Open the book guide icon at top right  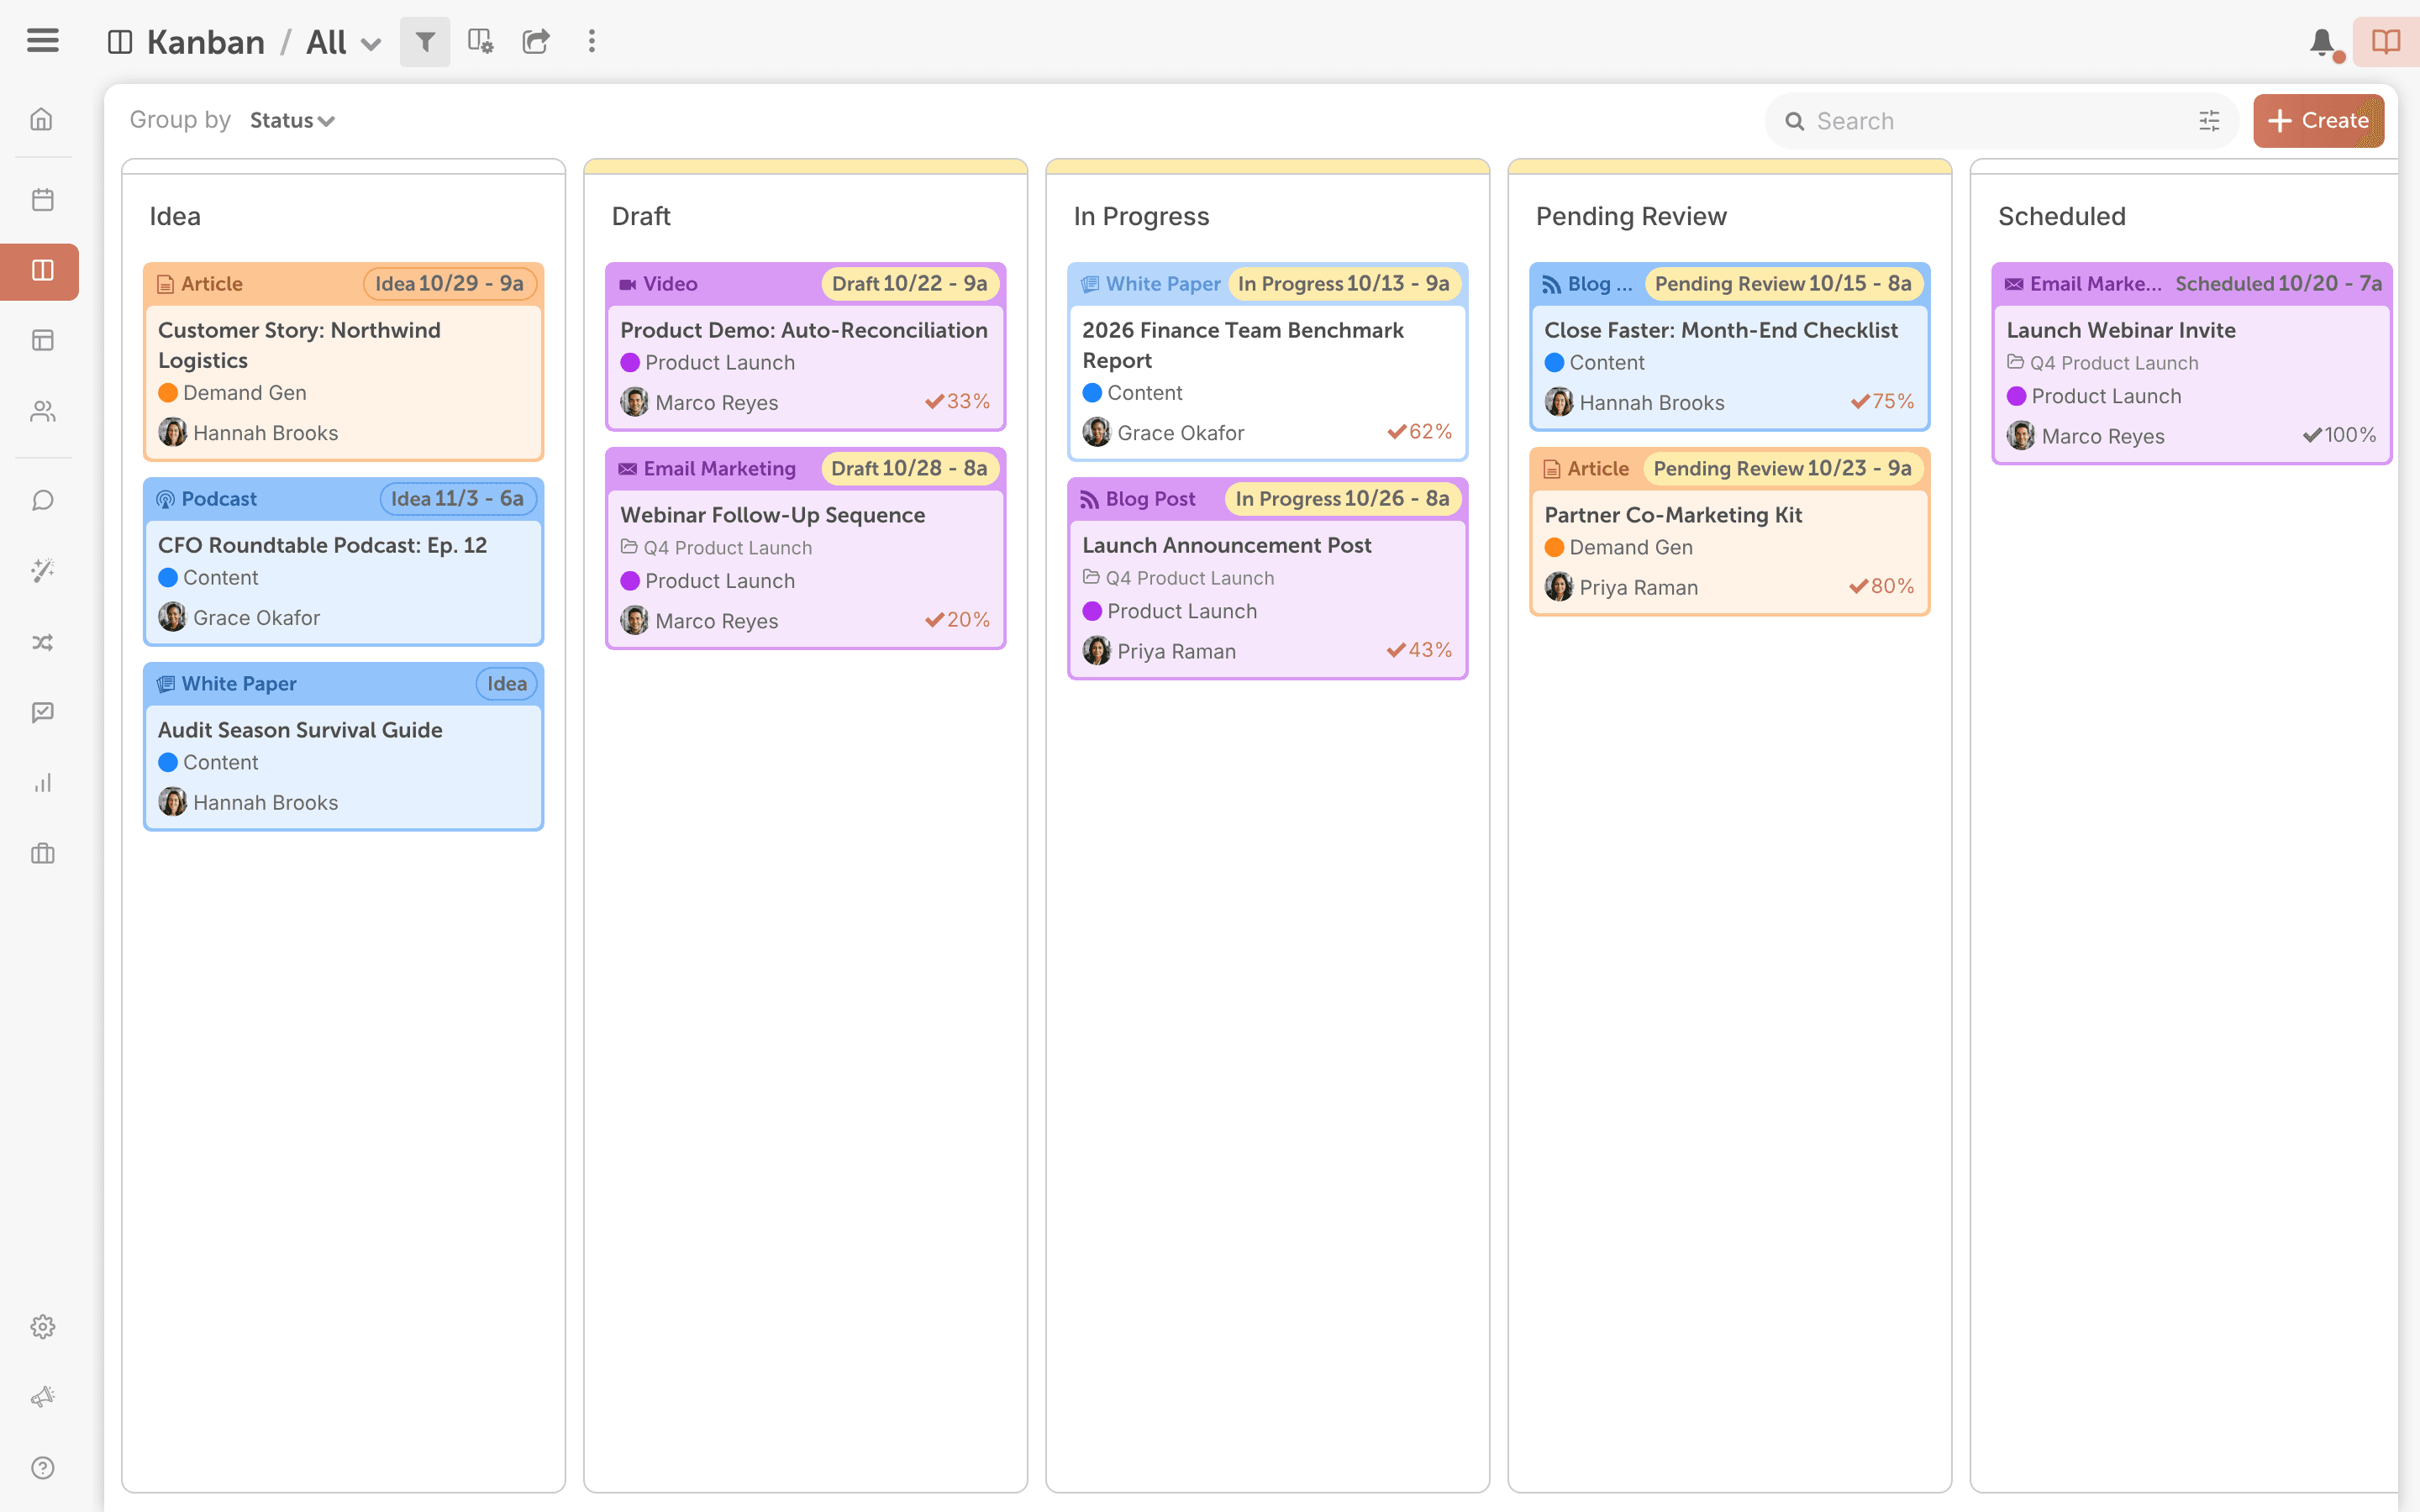click(2386, 42)
